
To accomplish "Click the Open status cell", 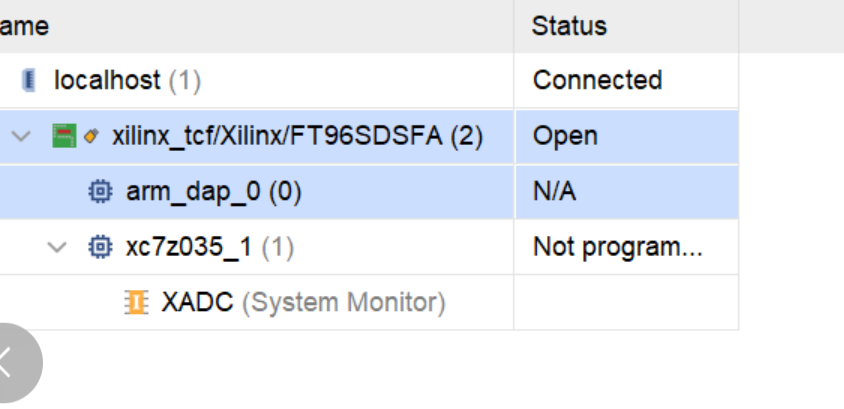I will click(x=626, y=136).
